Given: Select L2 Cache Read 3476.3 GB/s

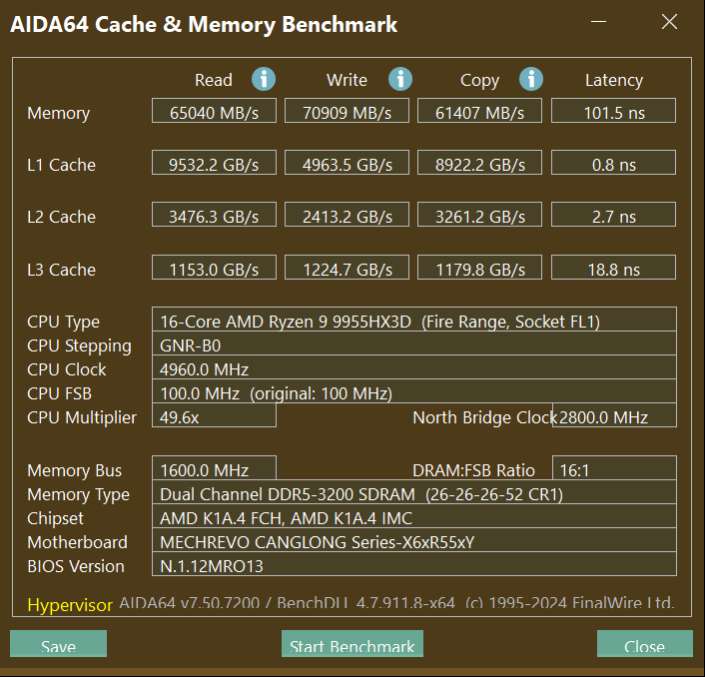Looking at the screenshot, I should [214, 214].
